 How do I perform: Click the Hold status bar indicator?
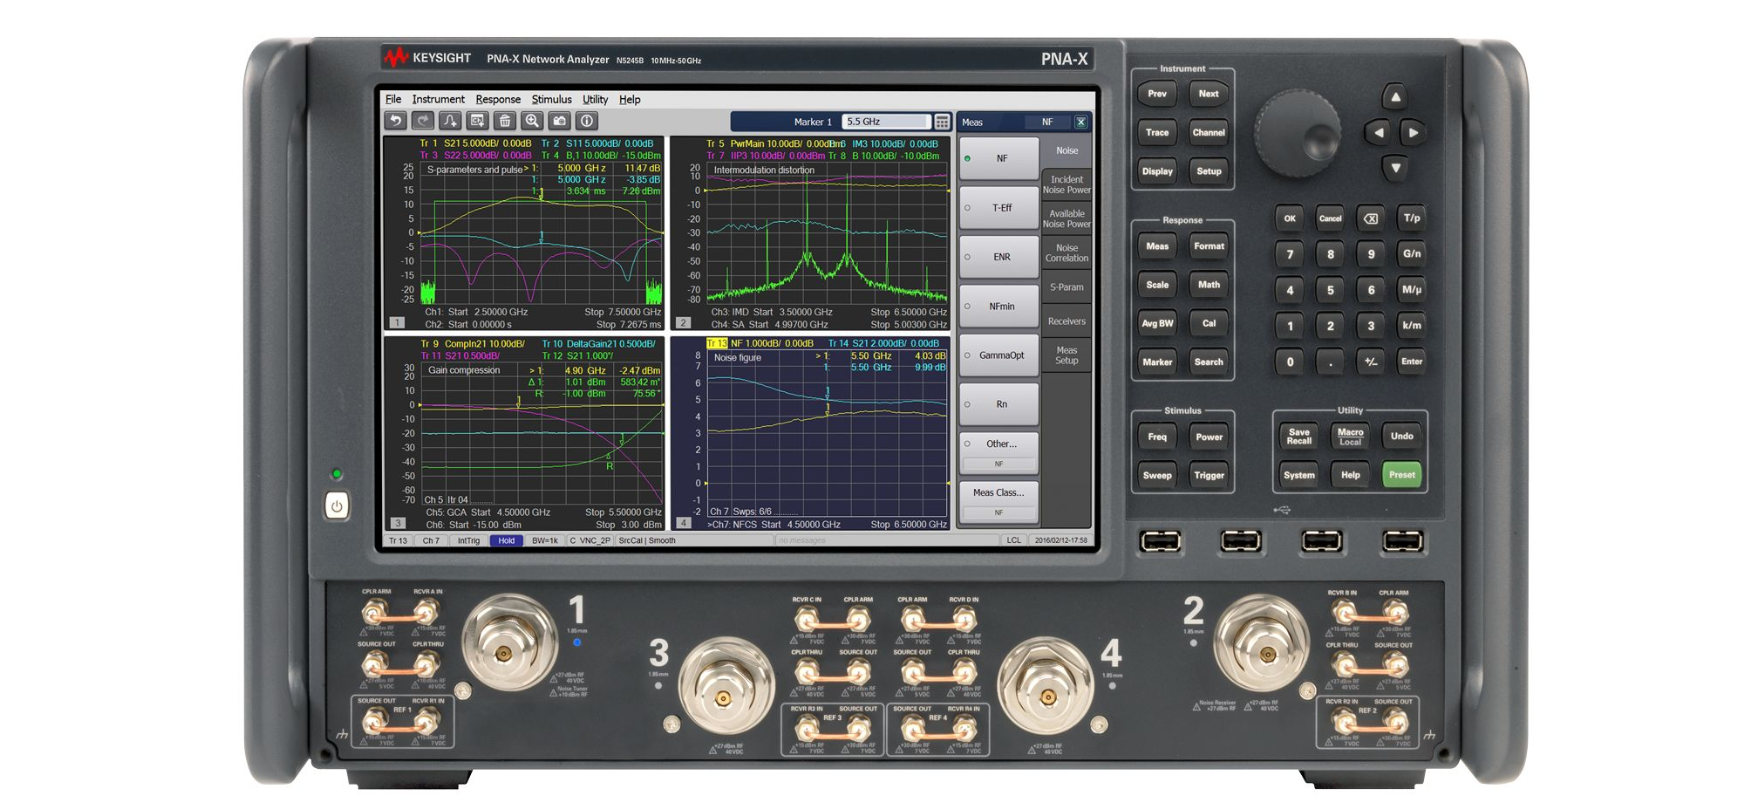click(506, 541)
